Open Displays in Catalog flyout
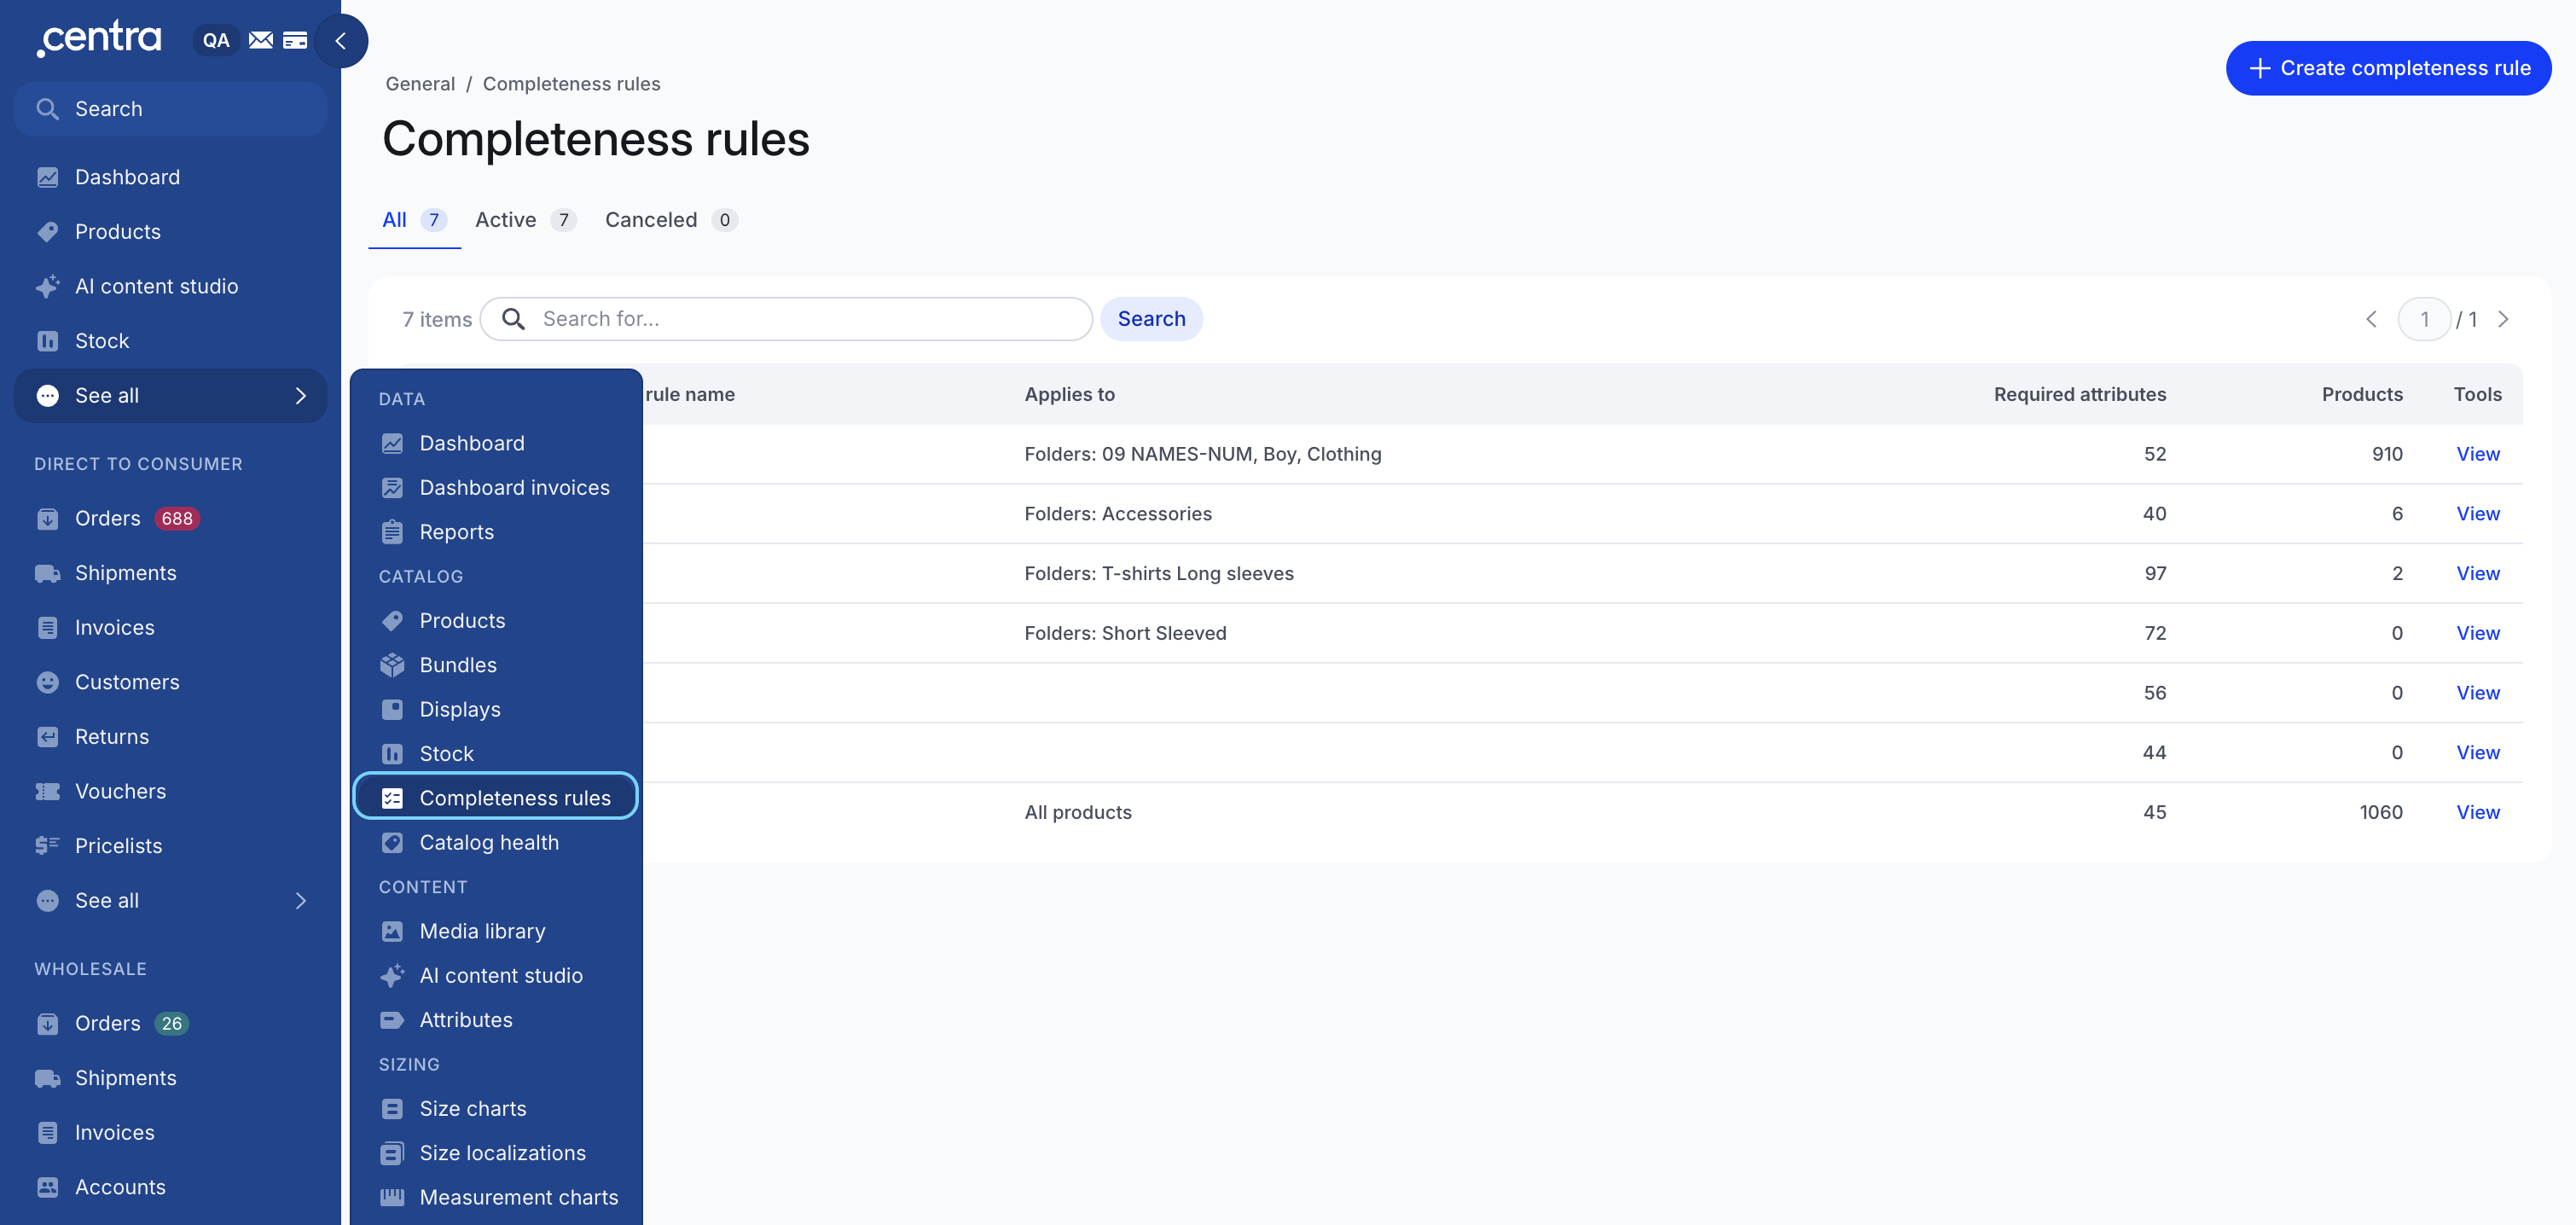 click(x=496, y=709)
